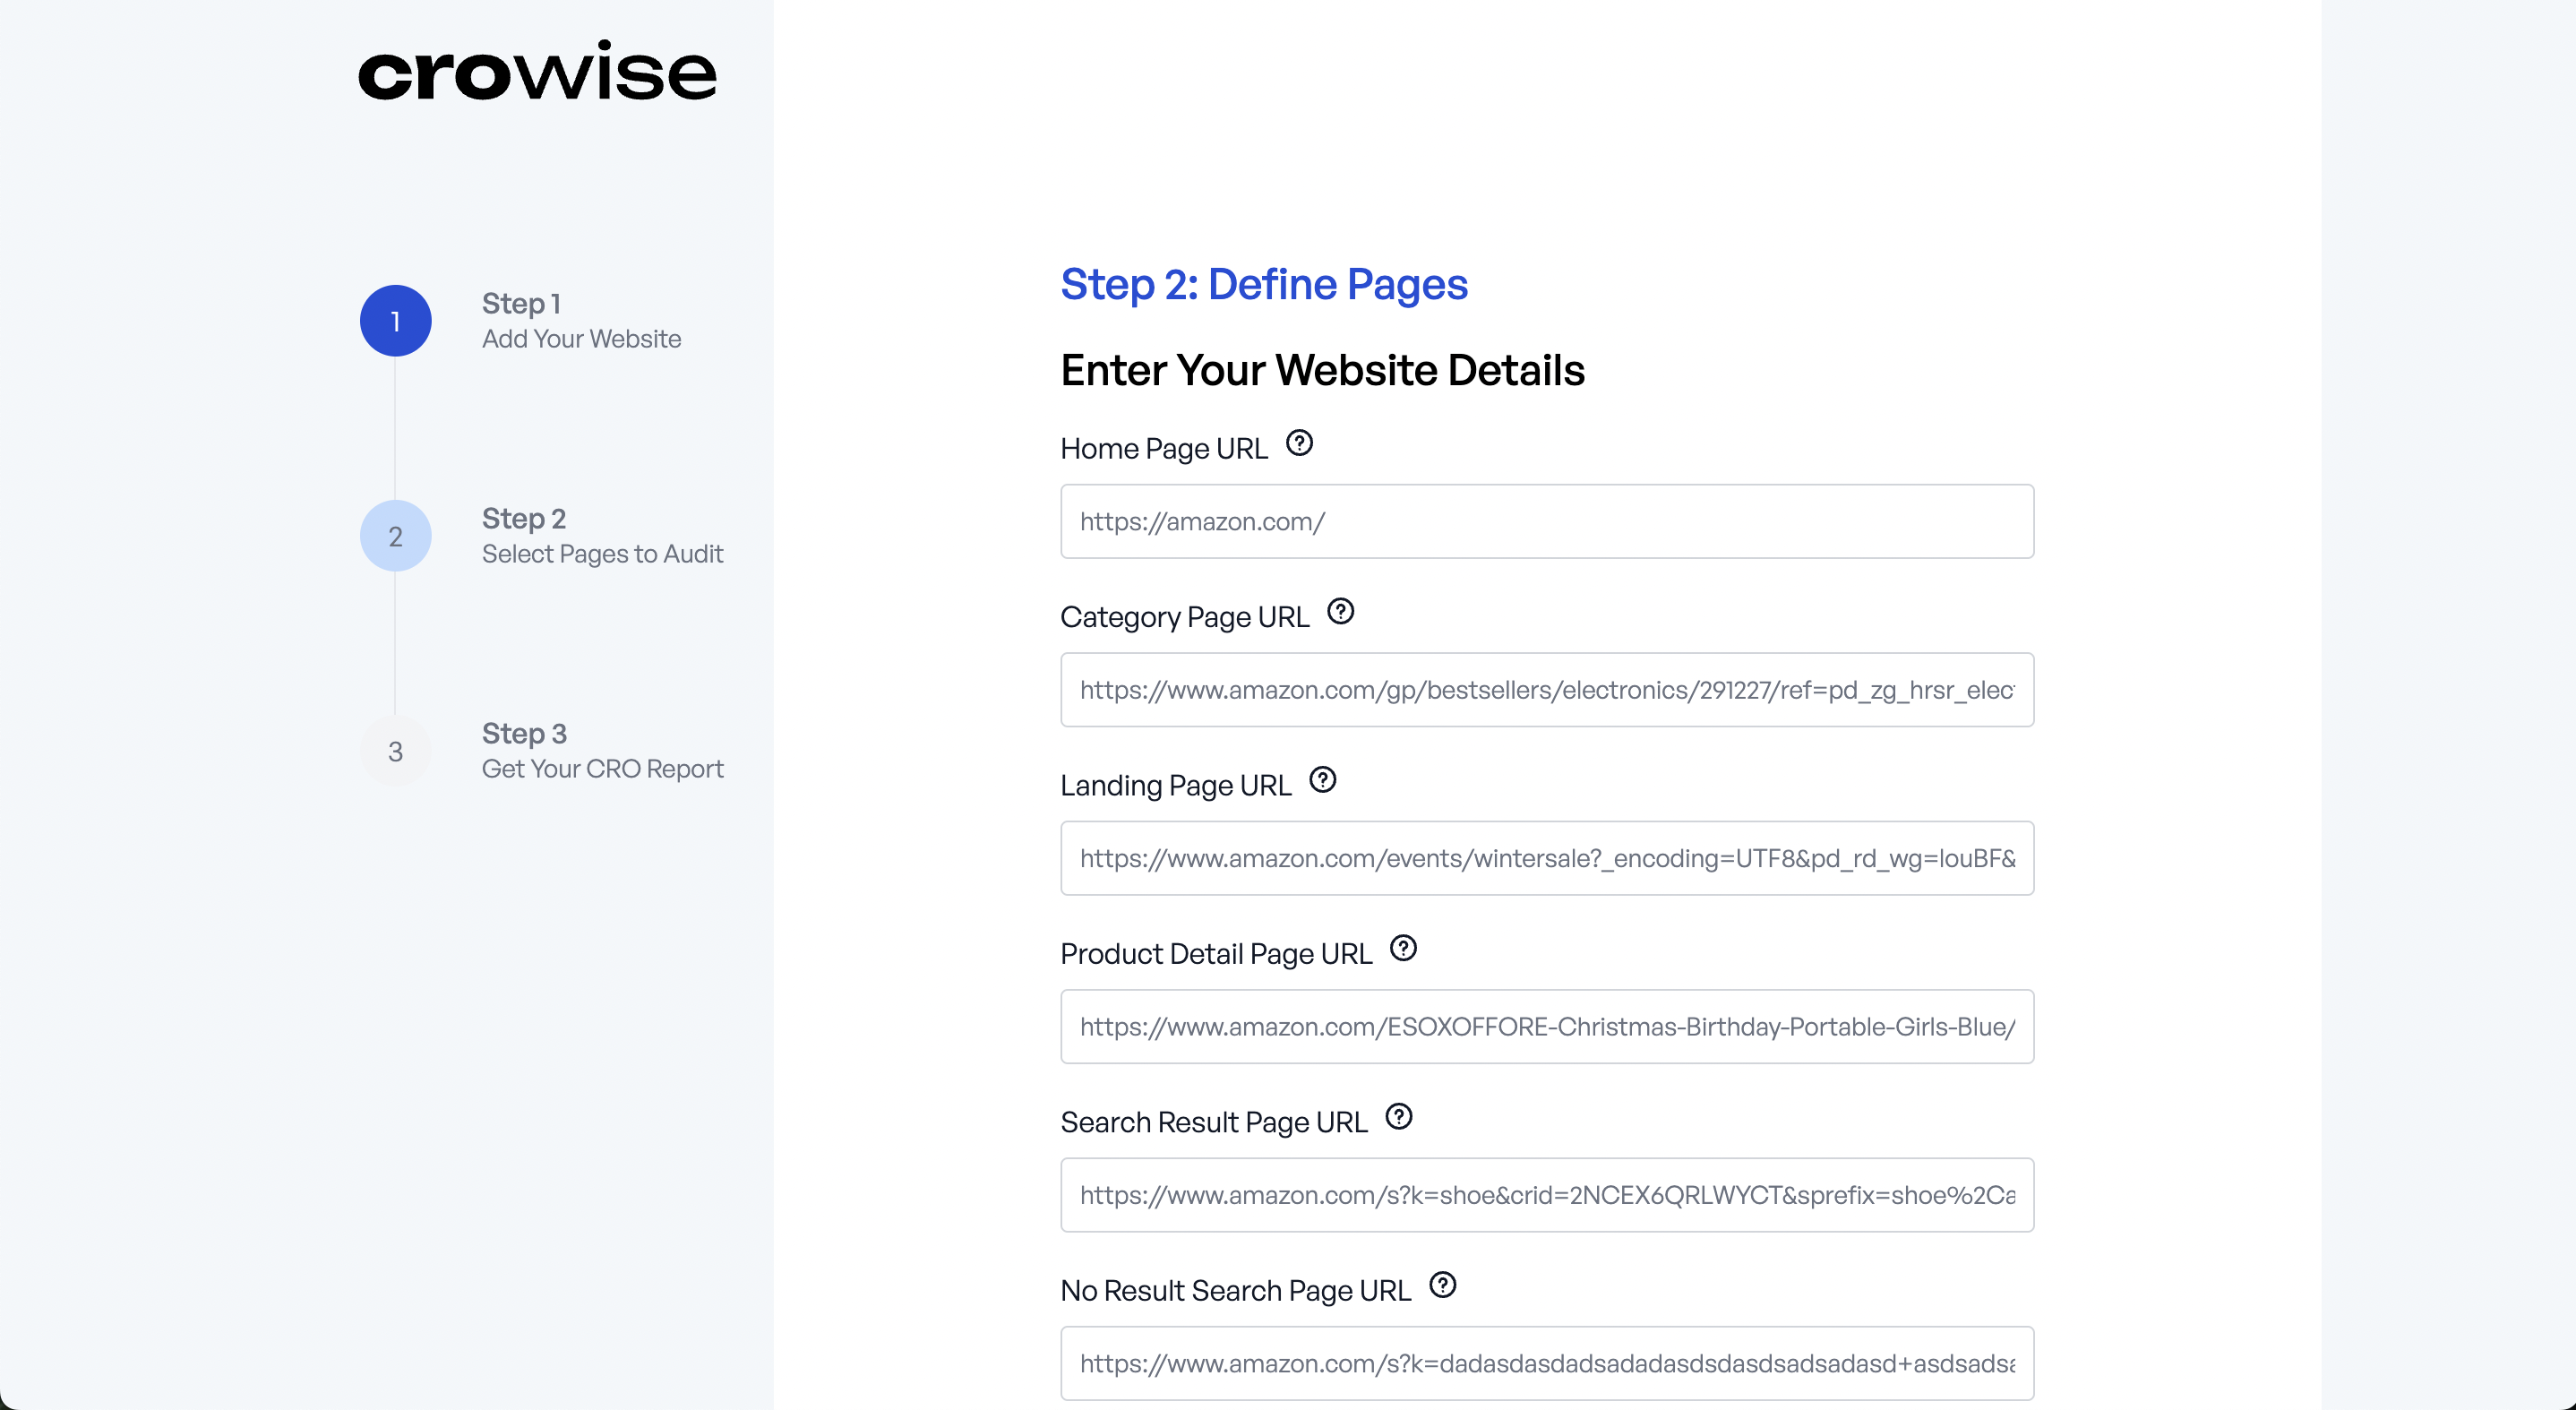Open Step 3 Get Your CRO Report label

pos(602,751)
